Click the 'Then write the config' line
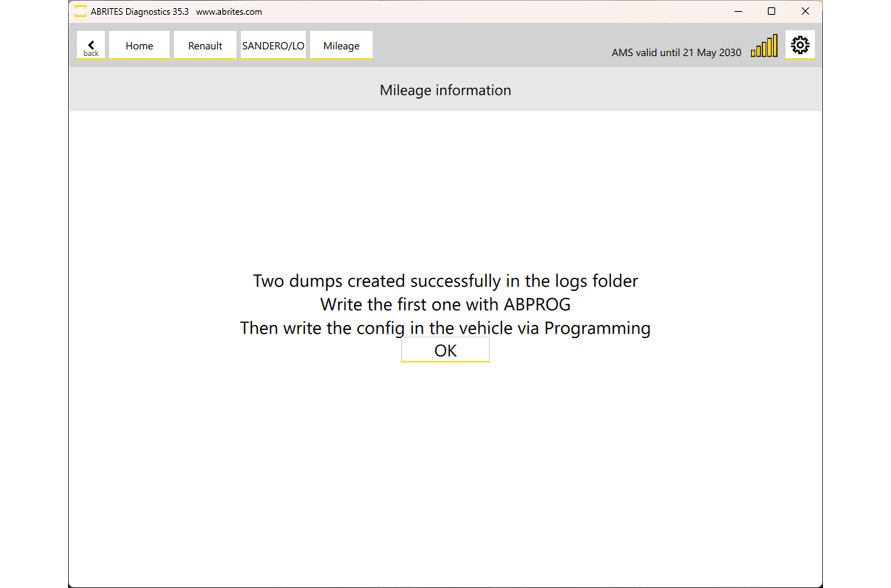Image resolution: width=891 pixels, height=588 pixels. click(x=445, y=328)
